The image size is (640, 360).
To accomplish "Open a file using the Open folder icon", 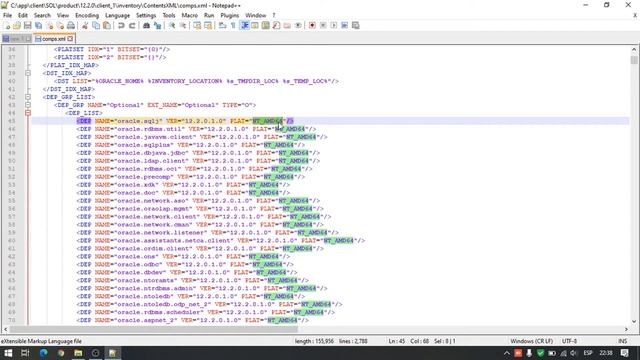I will (x=17, y=25).
